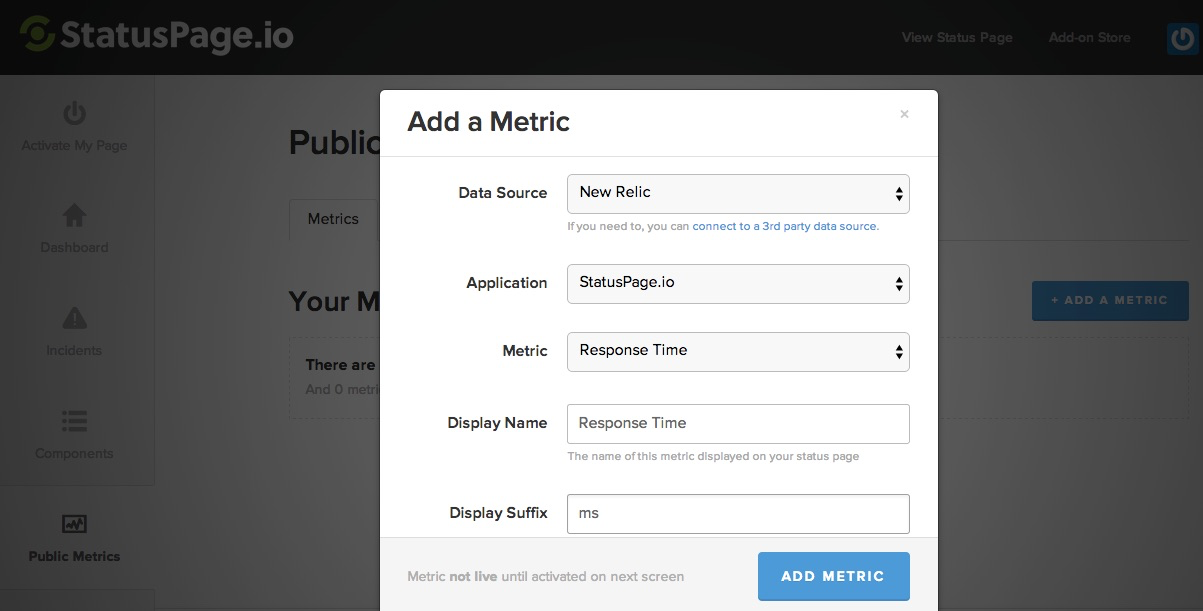Click the Metric field label

point(525,351)
